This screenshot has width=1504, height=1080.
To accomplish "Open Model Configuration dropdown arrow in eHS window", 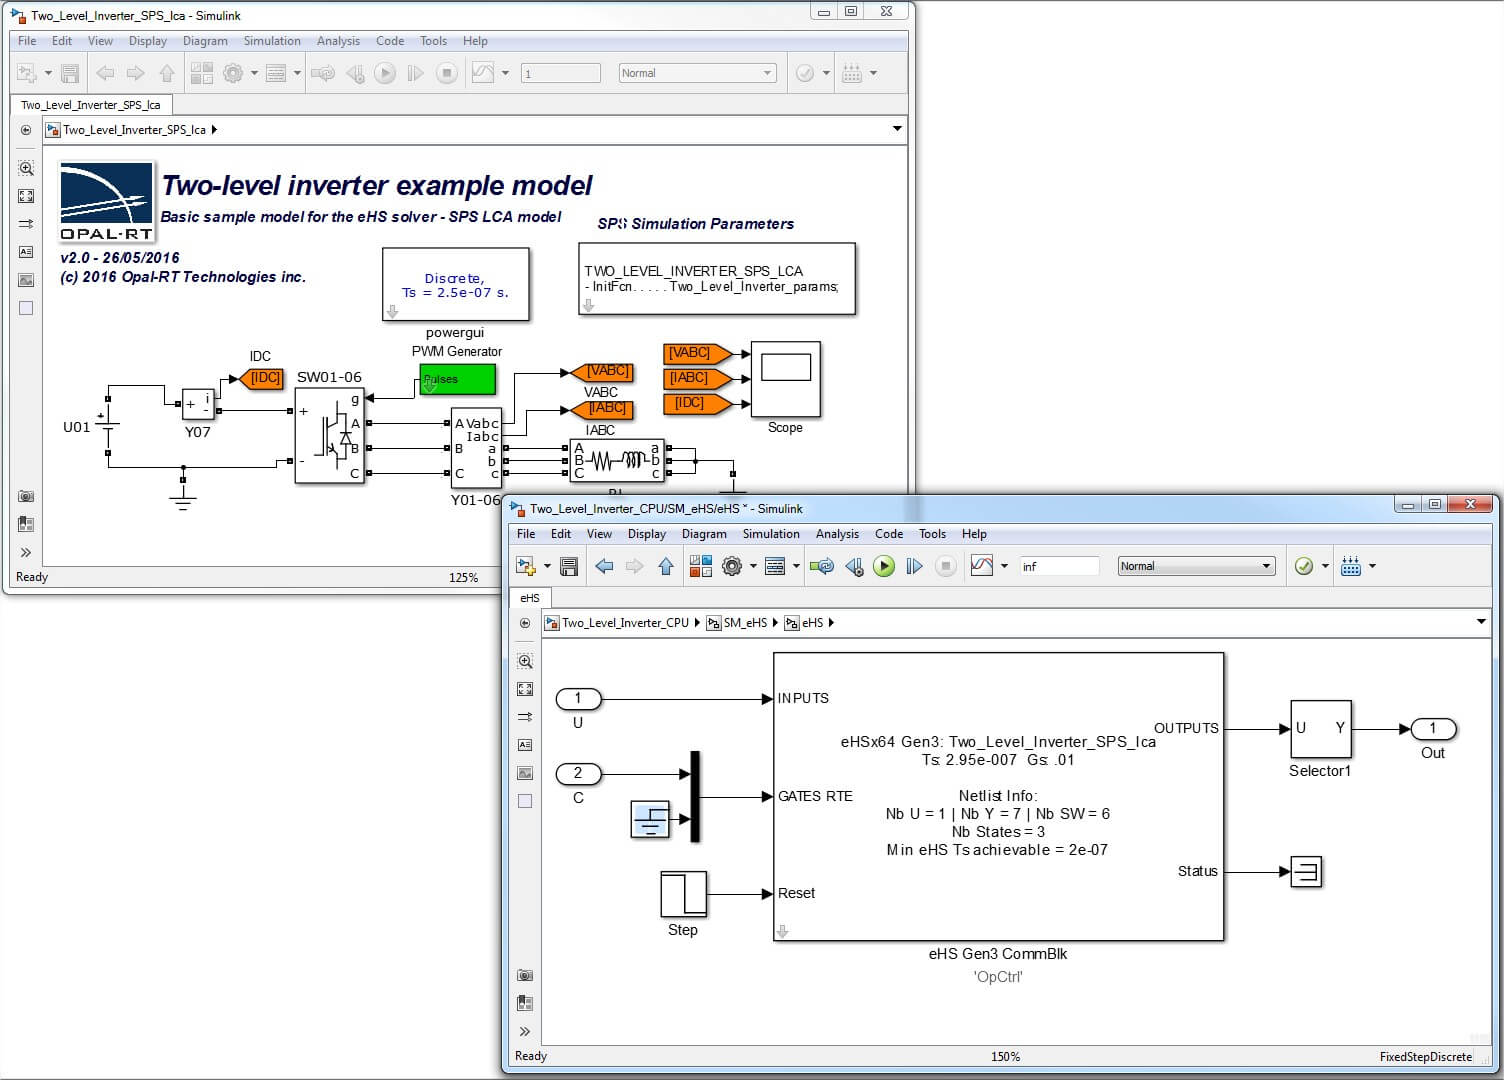I will [x=753, y=566].
